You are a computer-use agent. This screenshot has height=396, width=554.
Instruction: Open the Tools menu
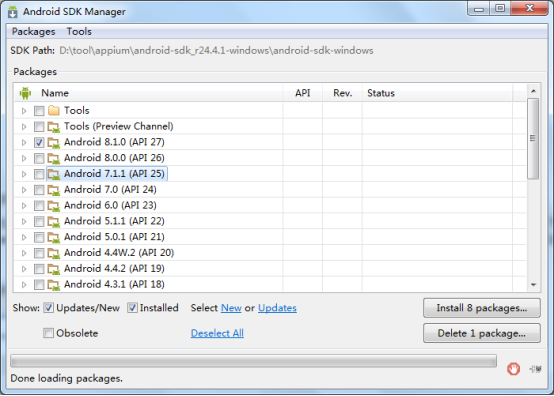tap(79, 32)
